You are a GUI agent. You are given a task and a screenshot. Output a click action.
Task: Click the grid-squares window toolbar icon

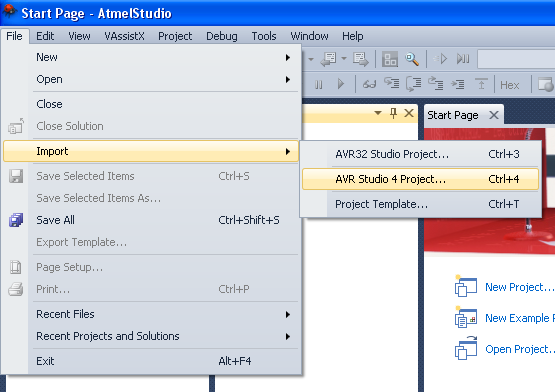[390, 59]
